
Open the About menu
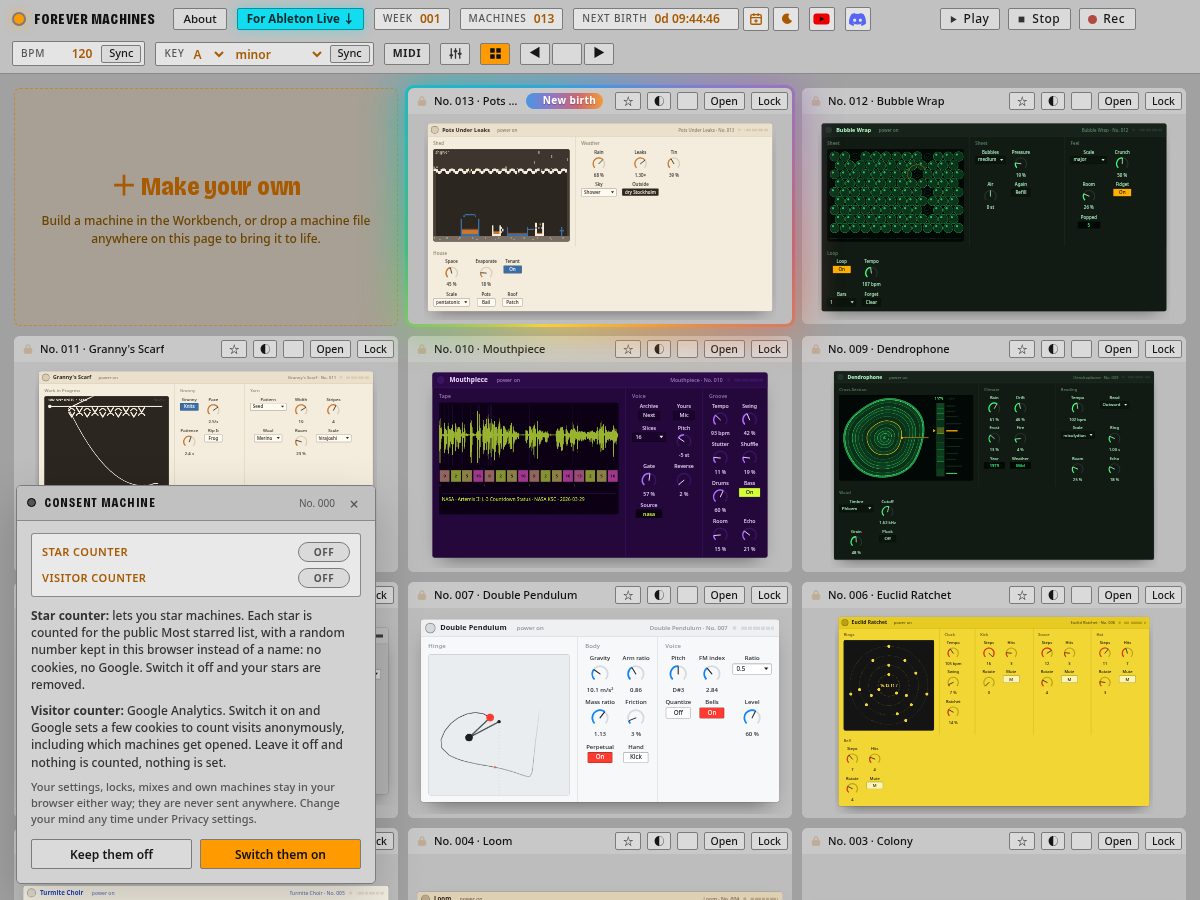pyautogui.click(x=200, y=18)
